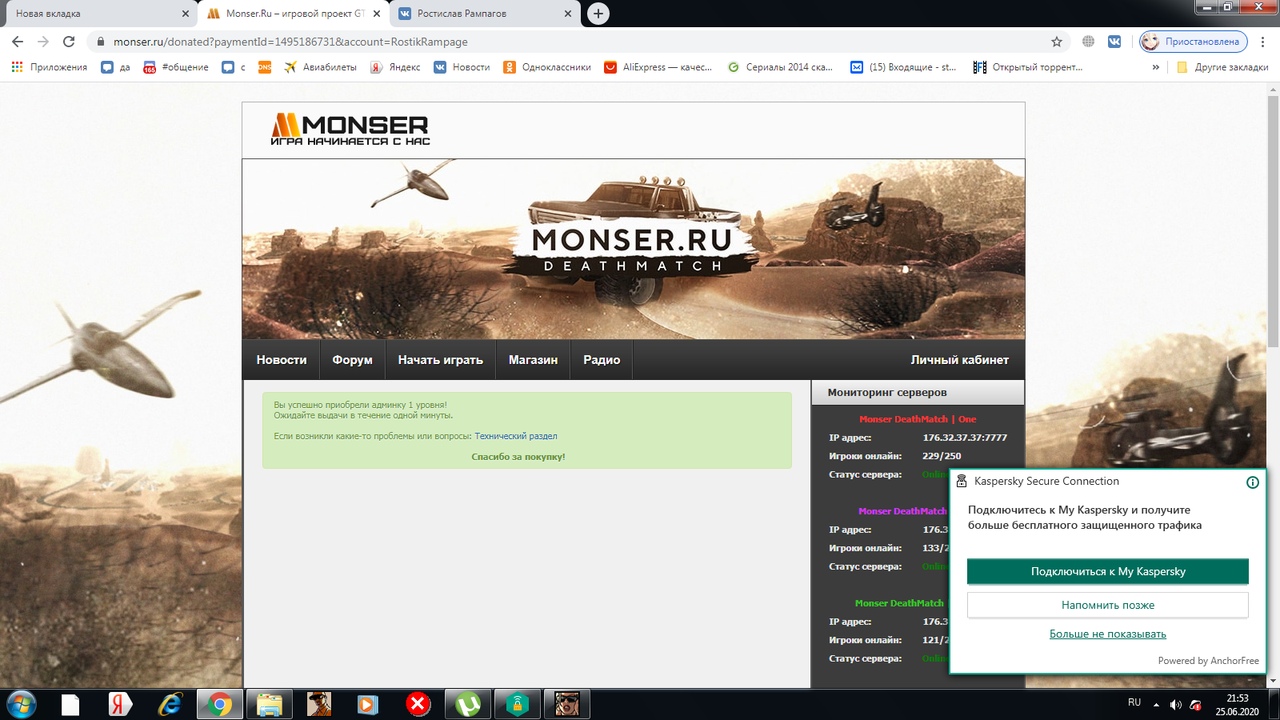Expand the hidden bookmarks chevron
This screenshot has height=720, width=1280.
pos(1156,67)
